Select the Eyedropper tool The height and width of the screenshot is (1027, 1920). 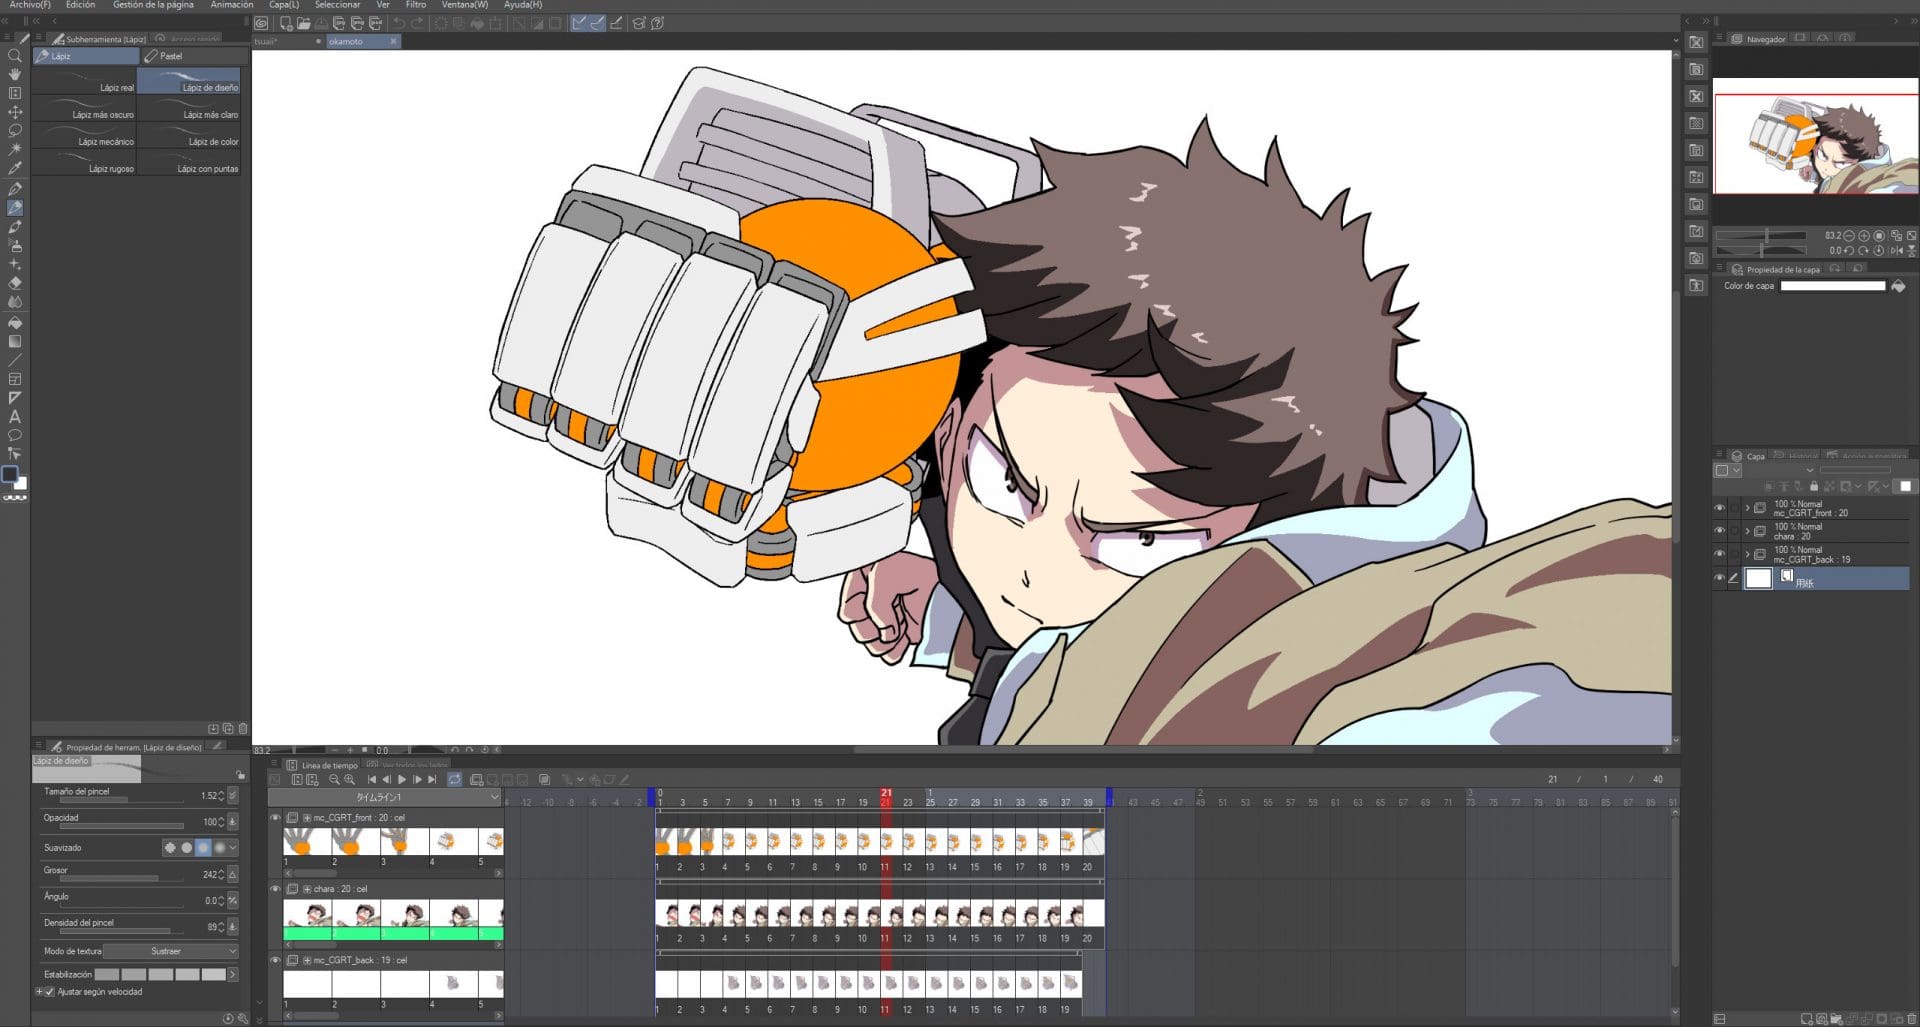15,168
